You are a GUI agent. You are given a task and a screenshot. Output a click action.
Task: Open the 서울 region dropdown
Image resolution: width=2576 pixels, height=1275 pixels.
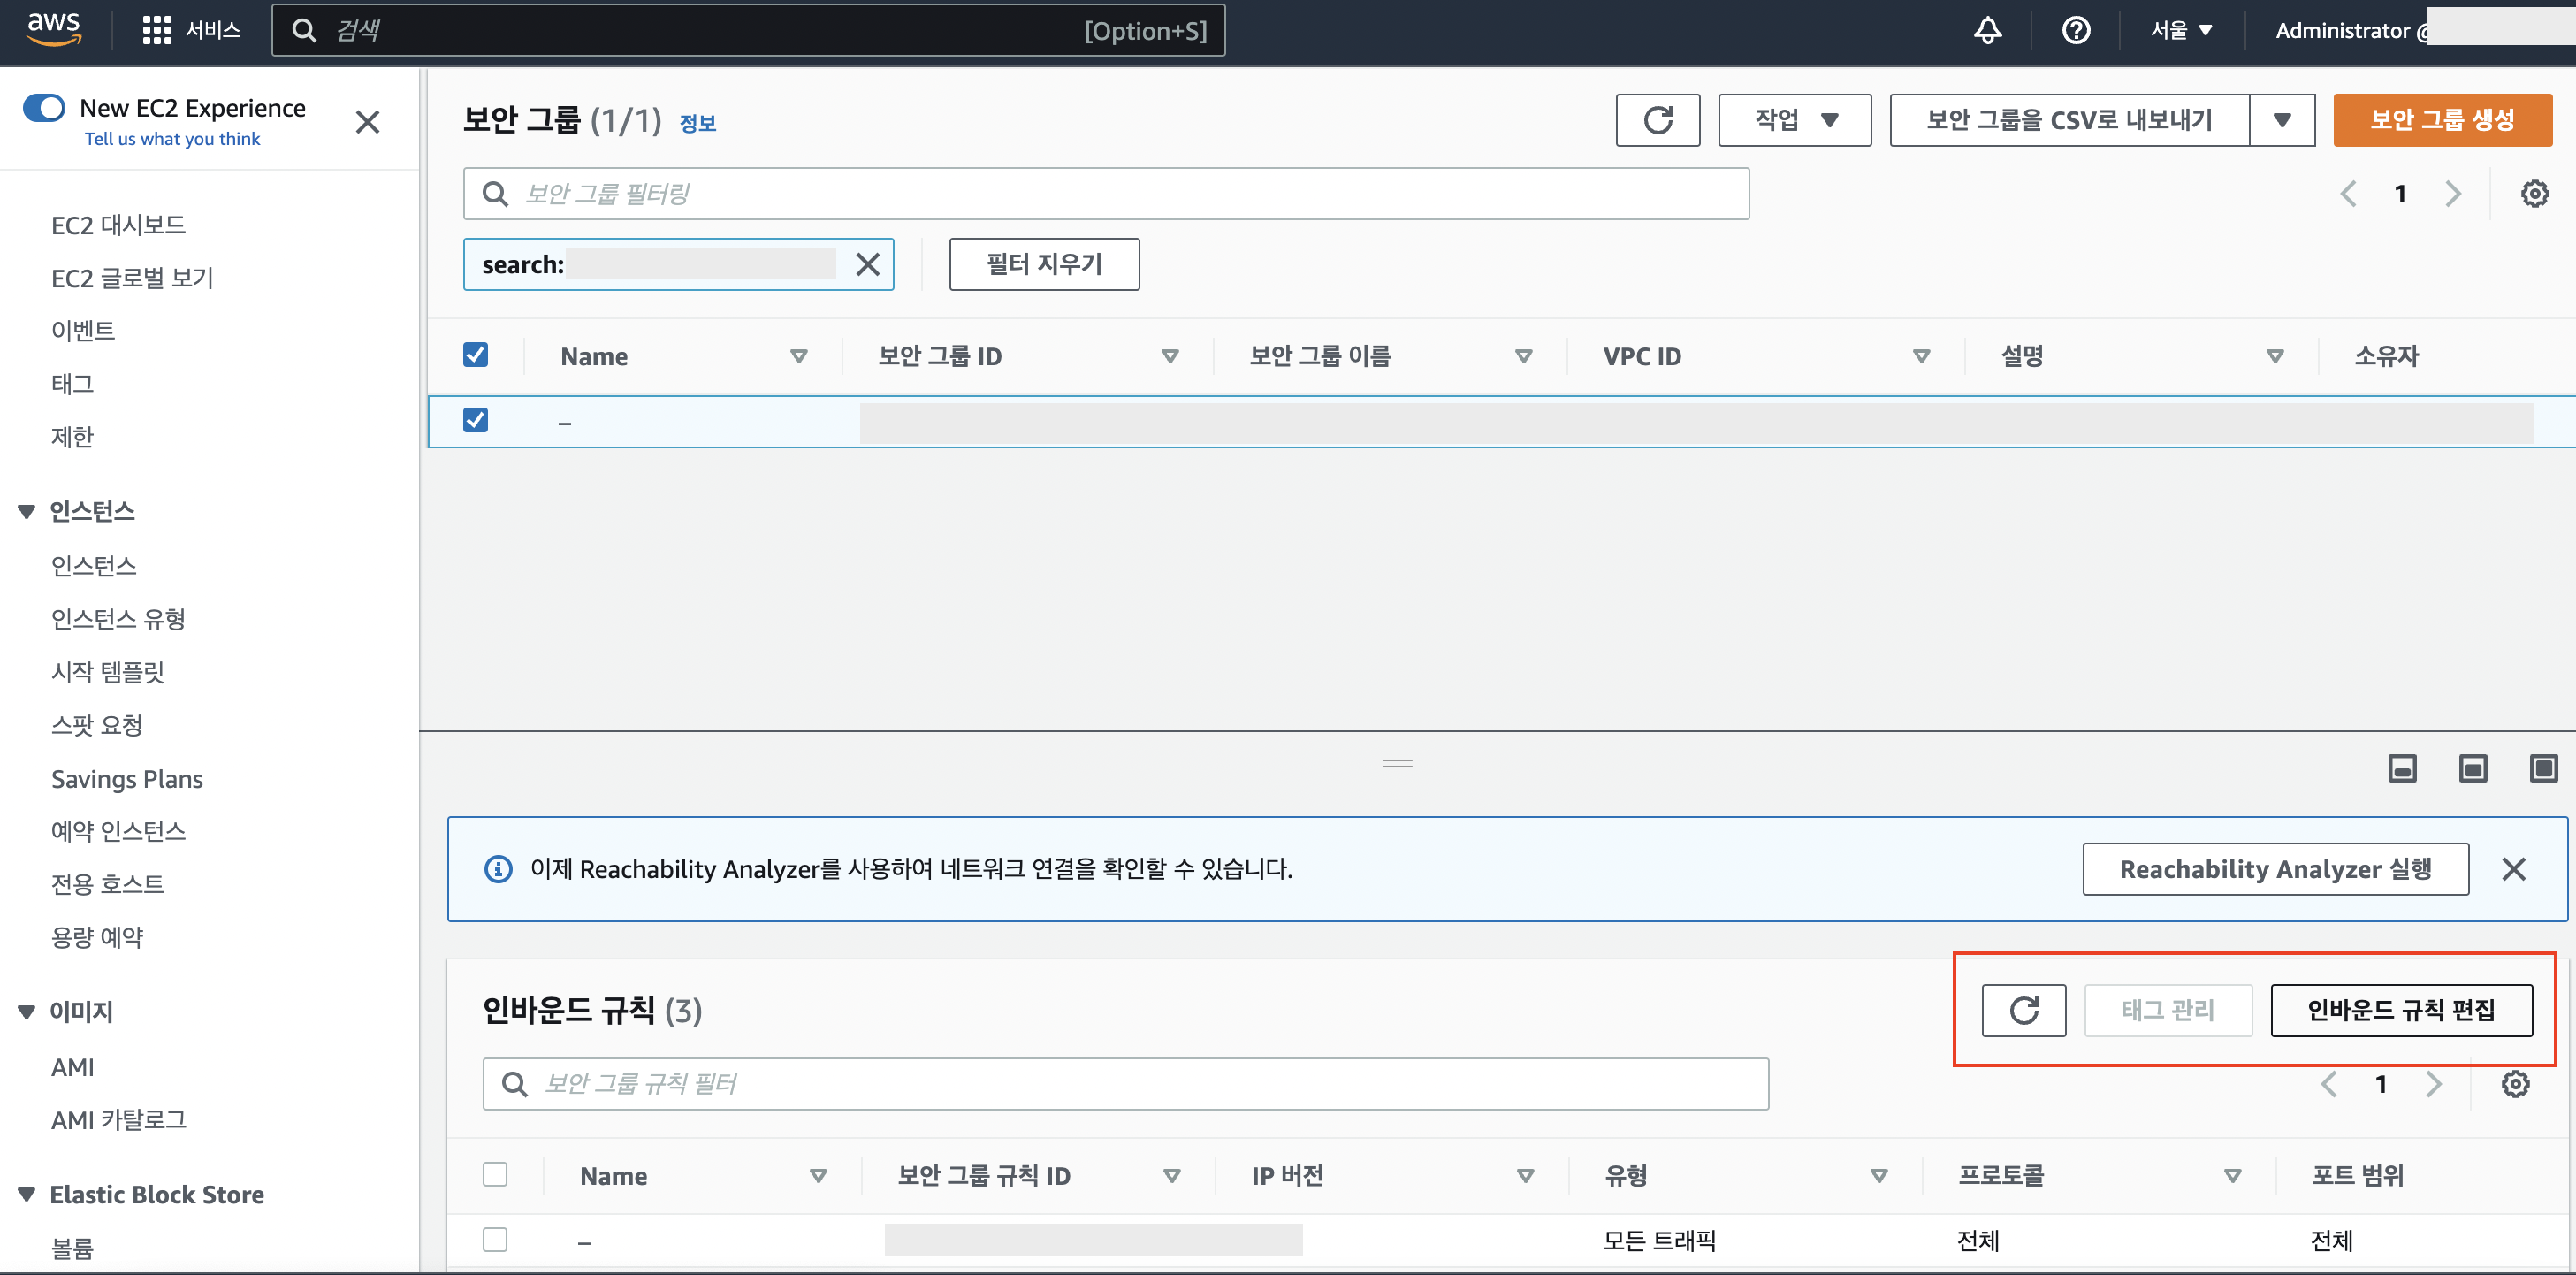(x=2181, y=30)
